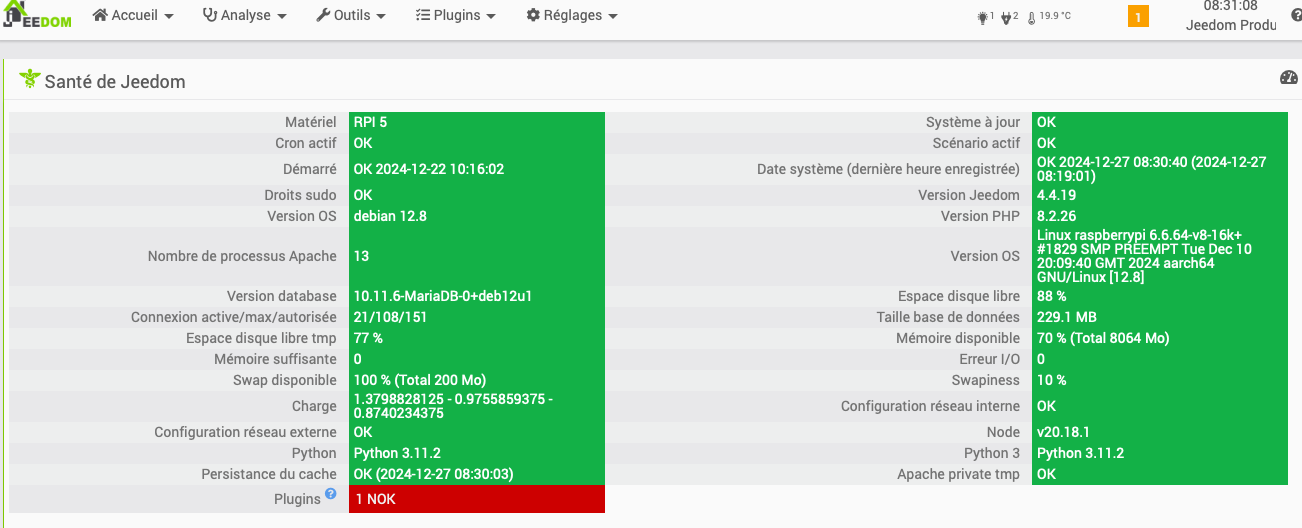
Task: Click the Cron actif label
Action: click(306, 143)
